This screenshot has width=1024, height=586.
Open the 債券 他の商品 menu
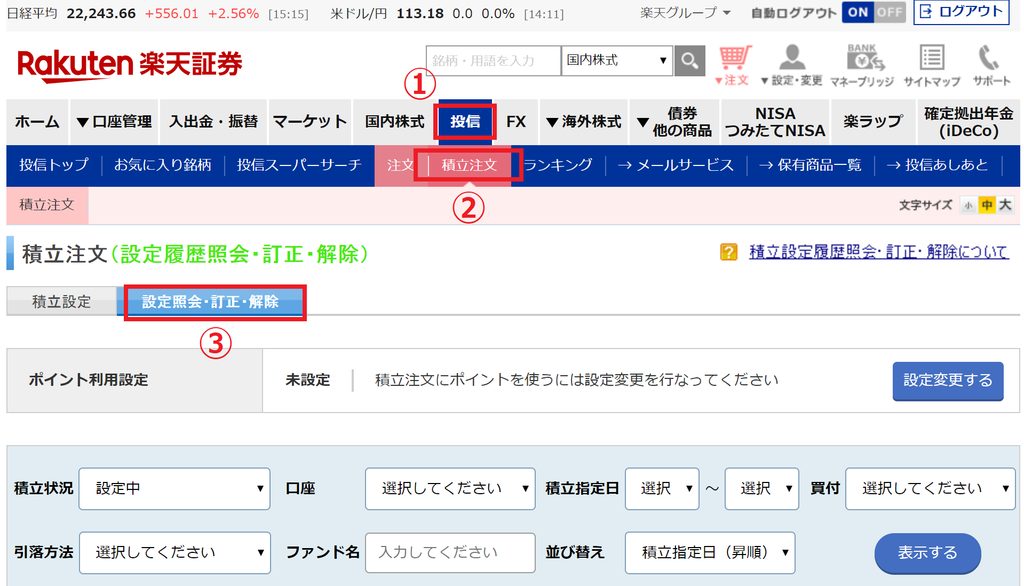674,122
